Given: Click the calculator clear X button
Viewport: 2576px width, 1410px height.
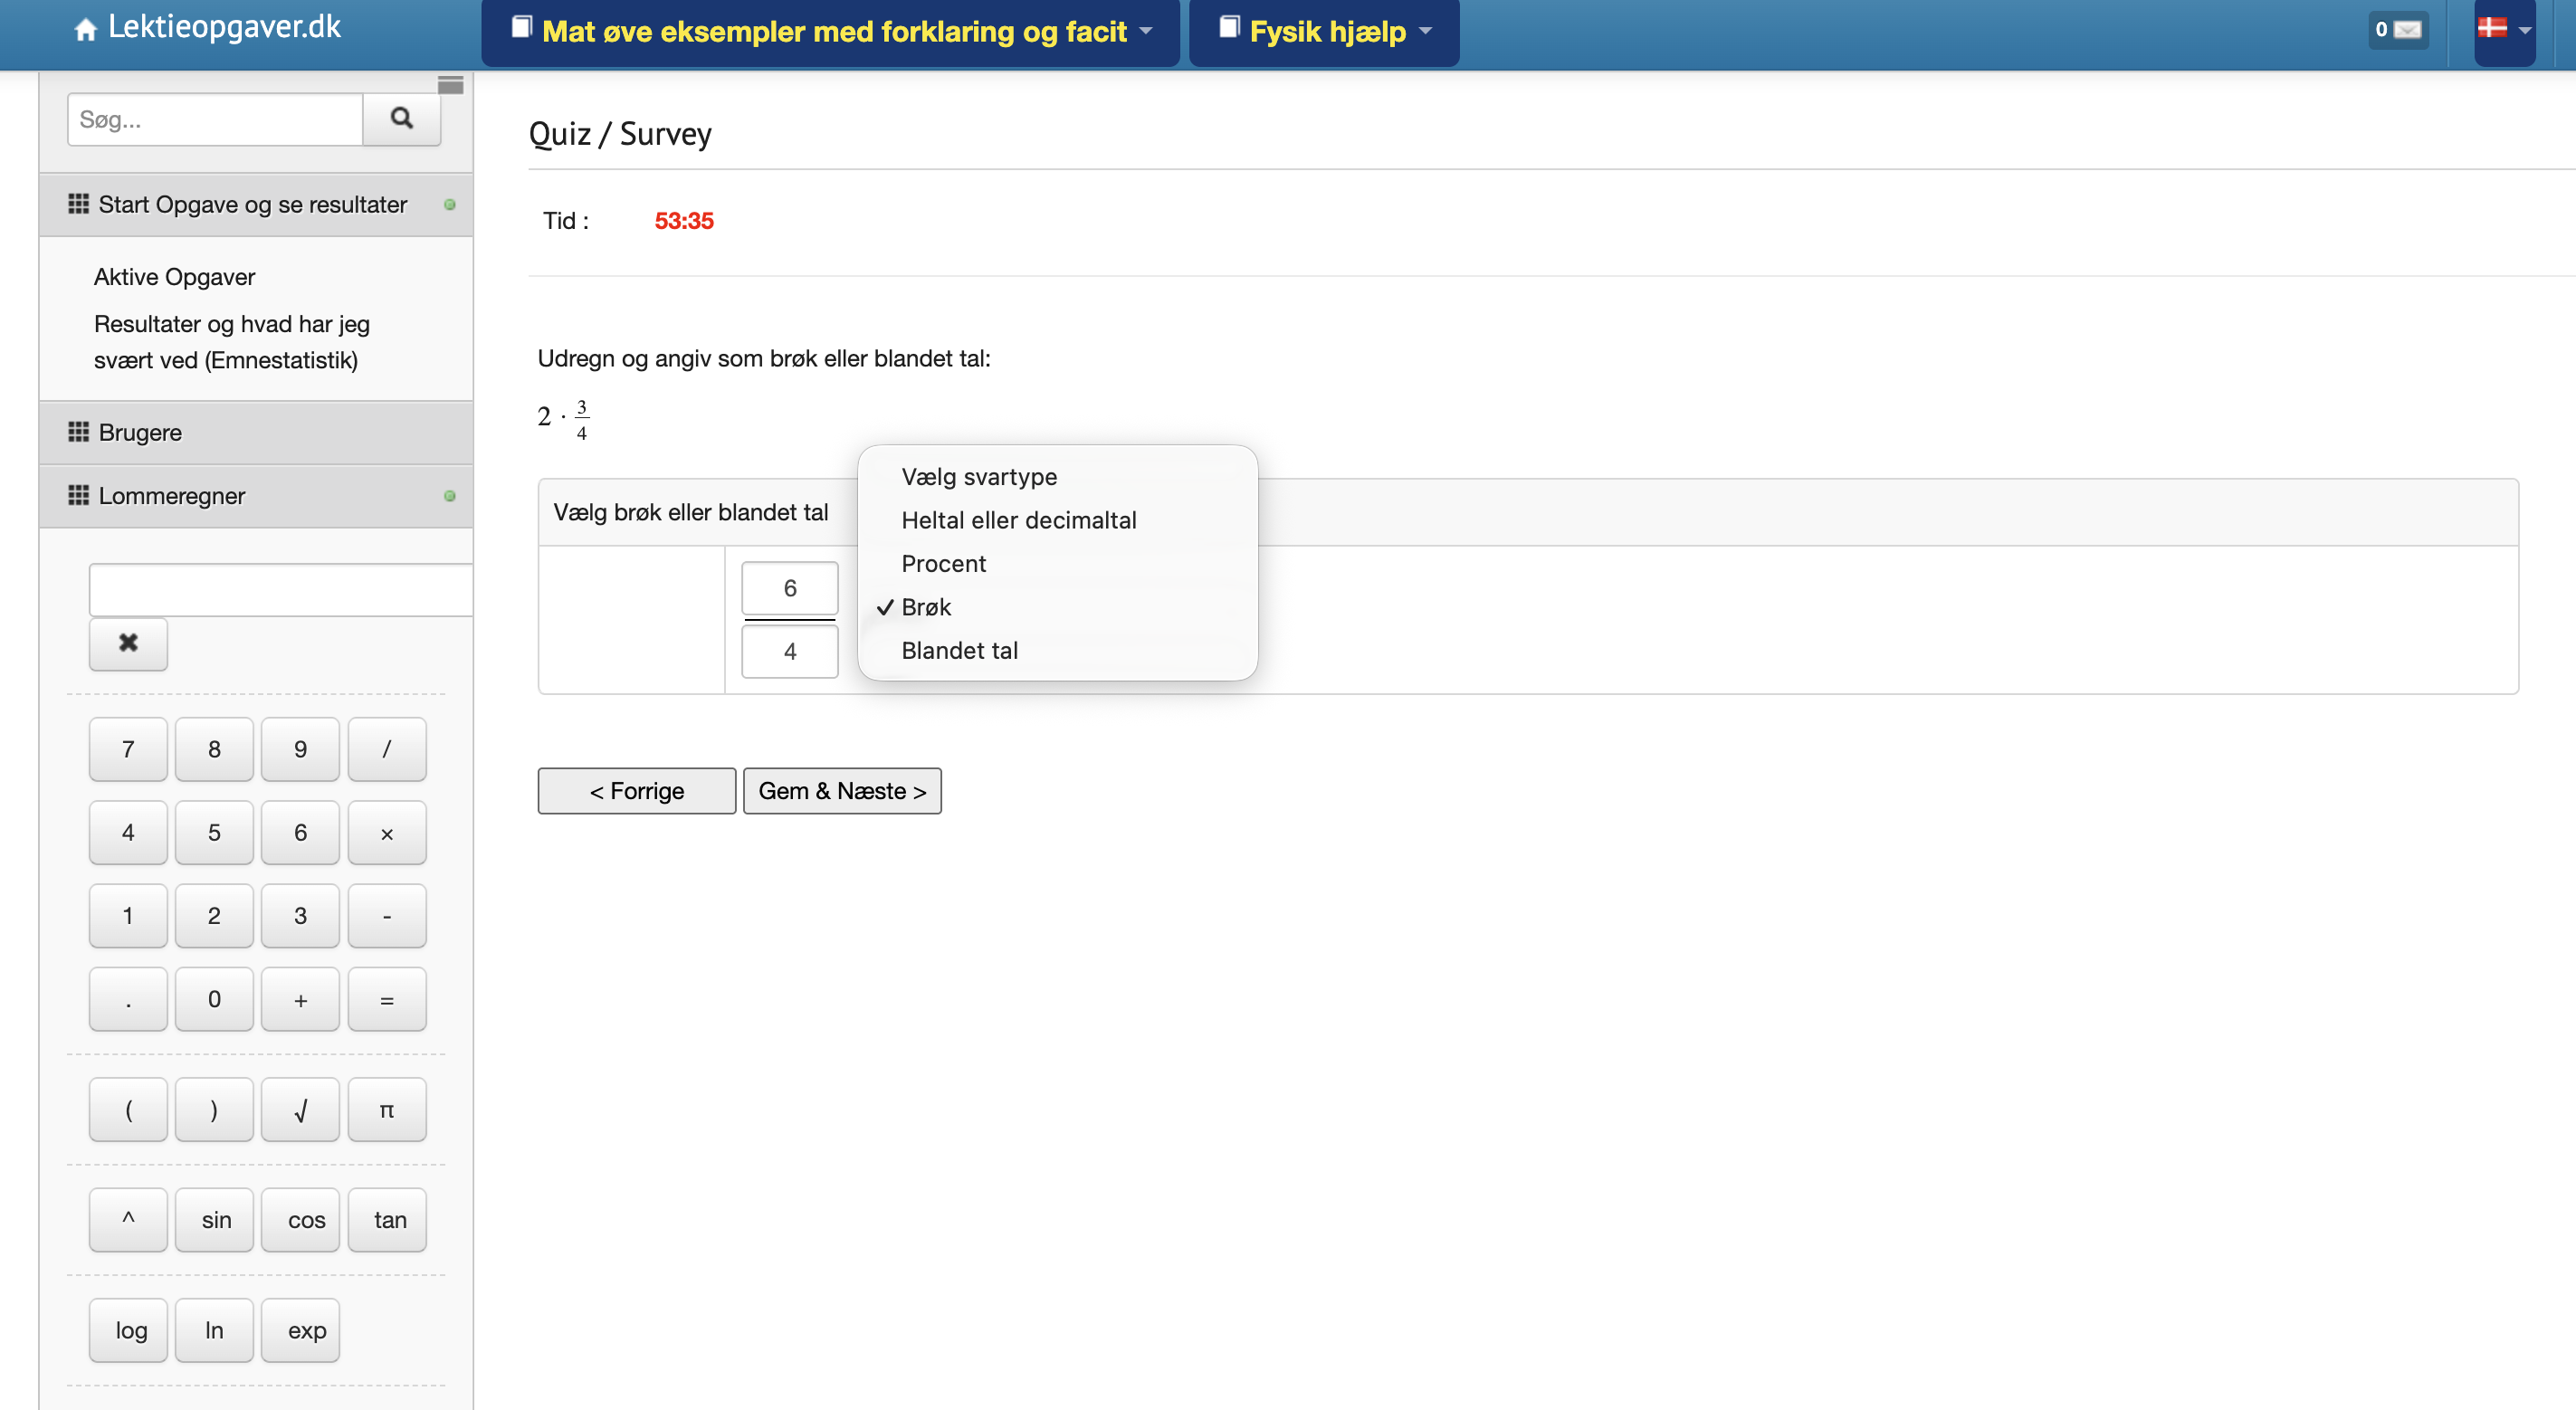Looking at the screenshot, I should (x=128, y=643).
